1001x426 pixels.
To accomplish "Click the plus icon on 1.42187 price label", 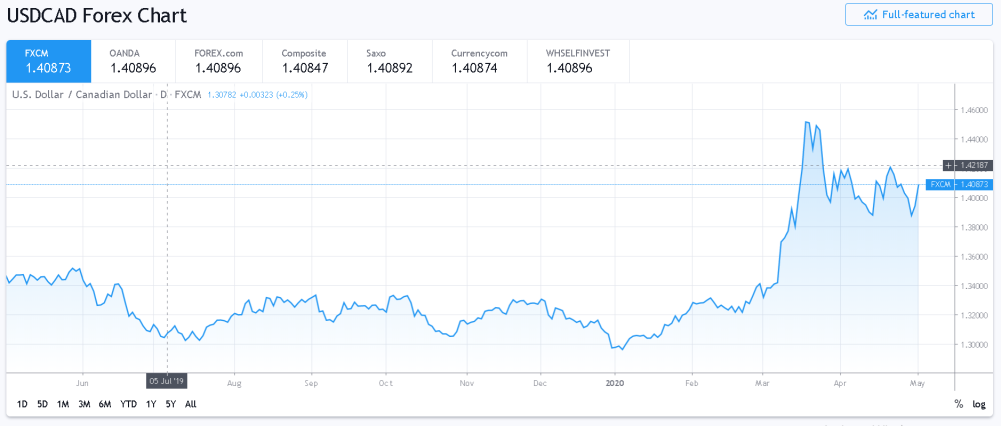I will pos(949,165).
